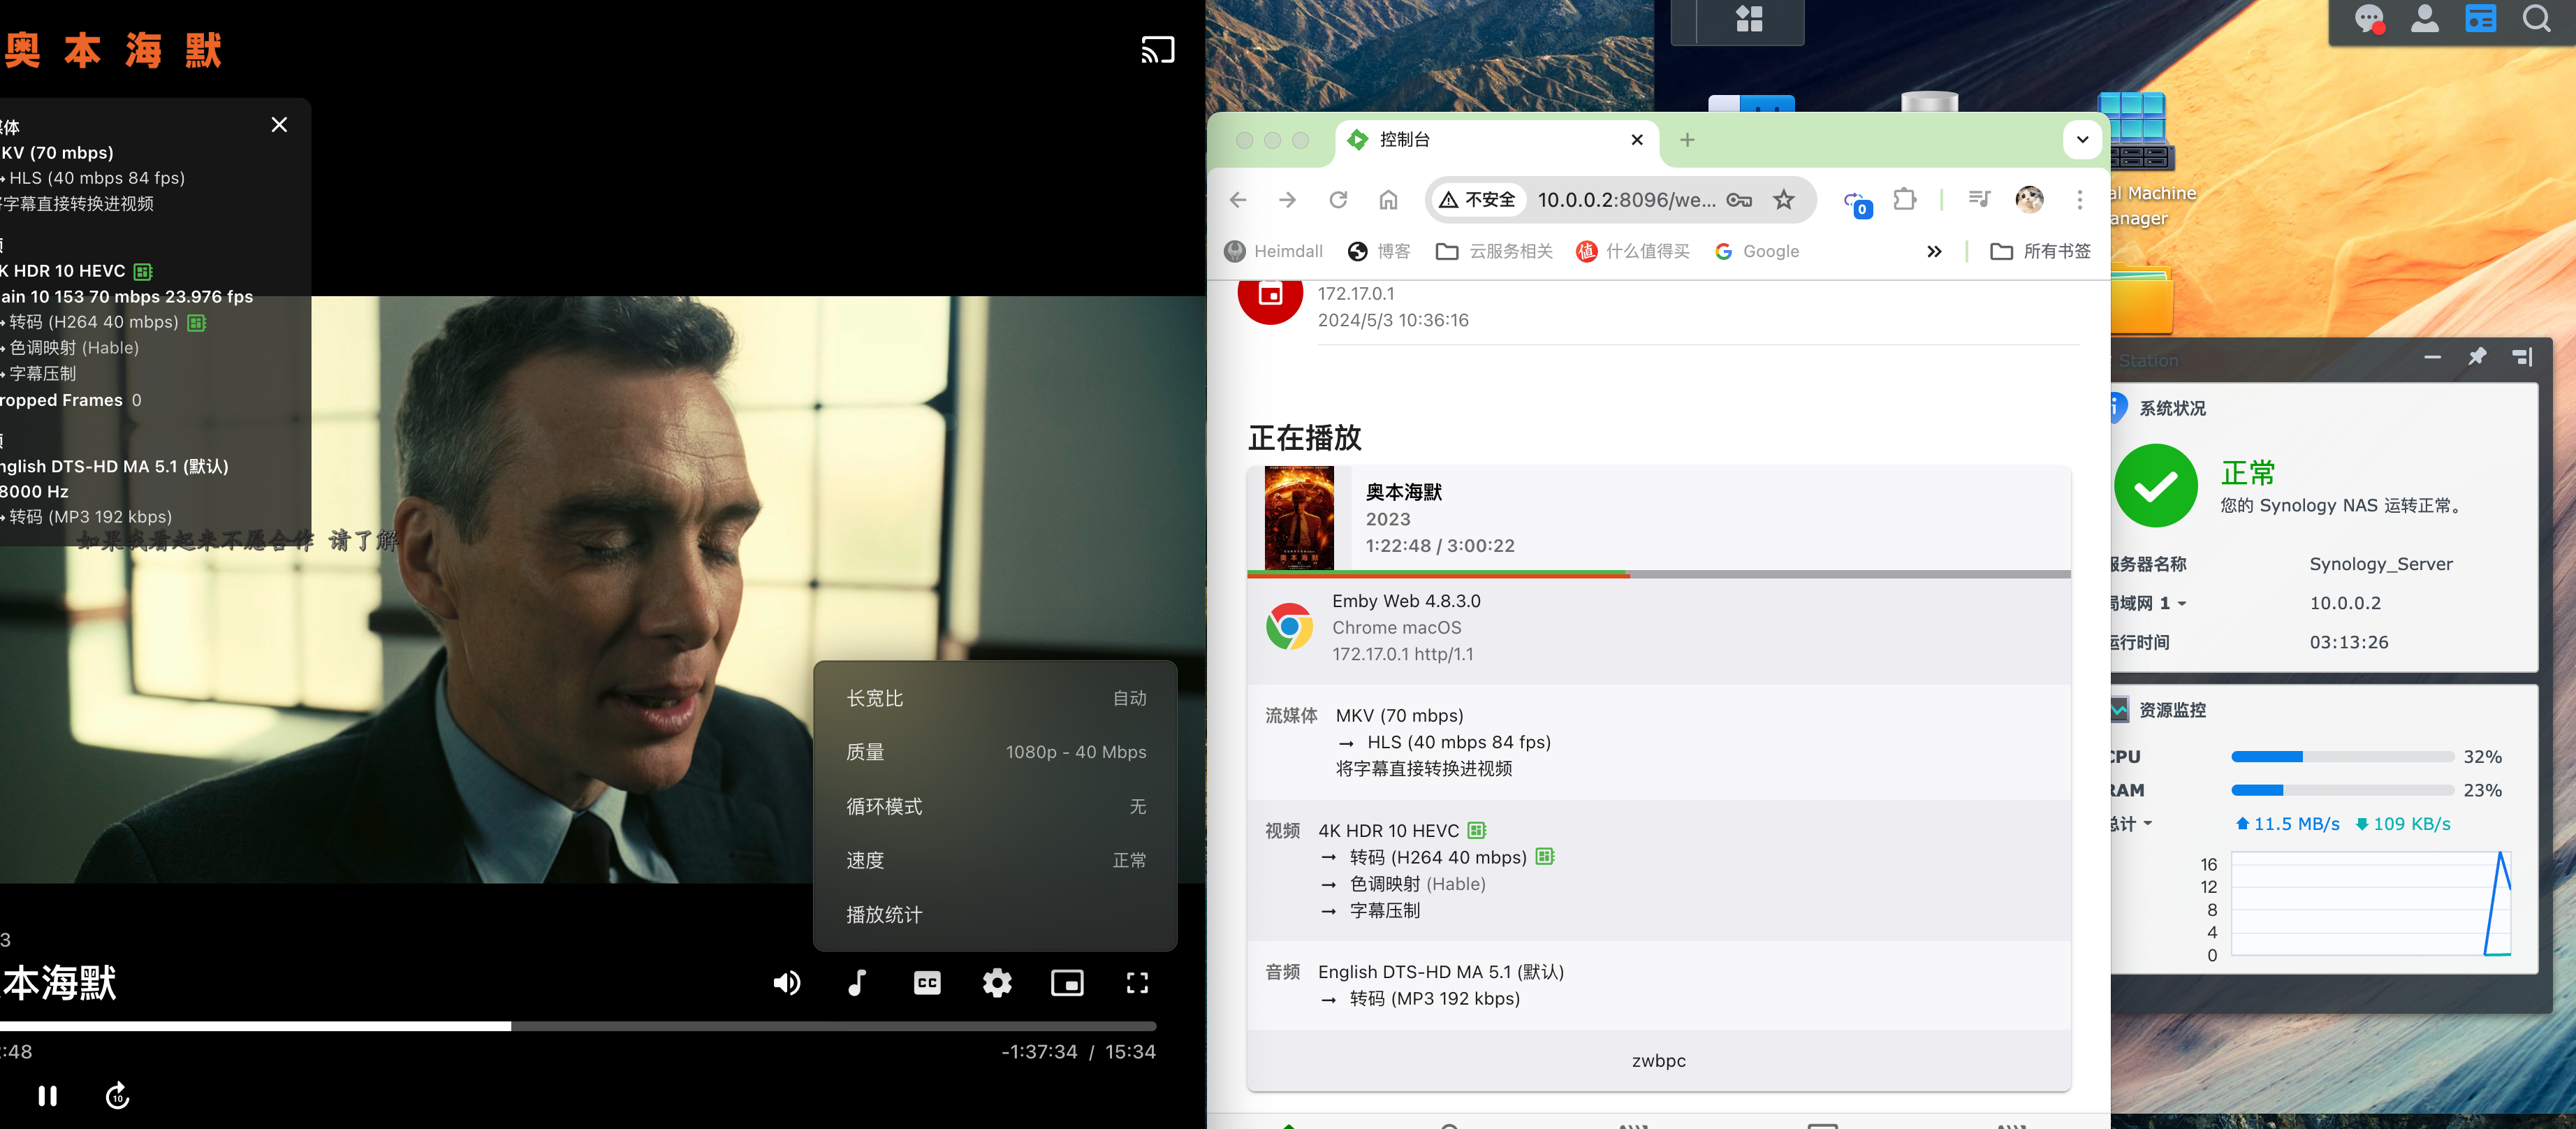Image resolution: width=2576 pixels, height=1129 pixels.
Task: Open the extensions puzzle icon
Action: [x=1905, y=200]
